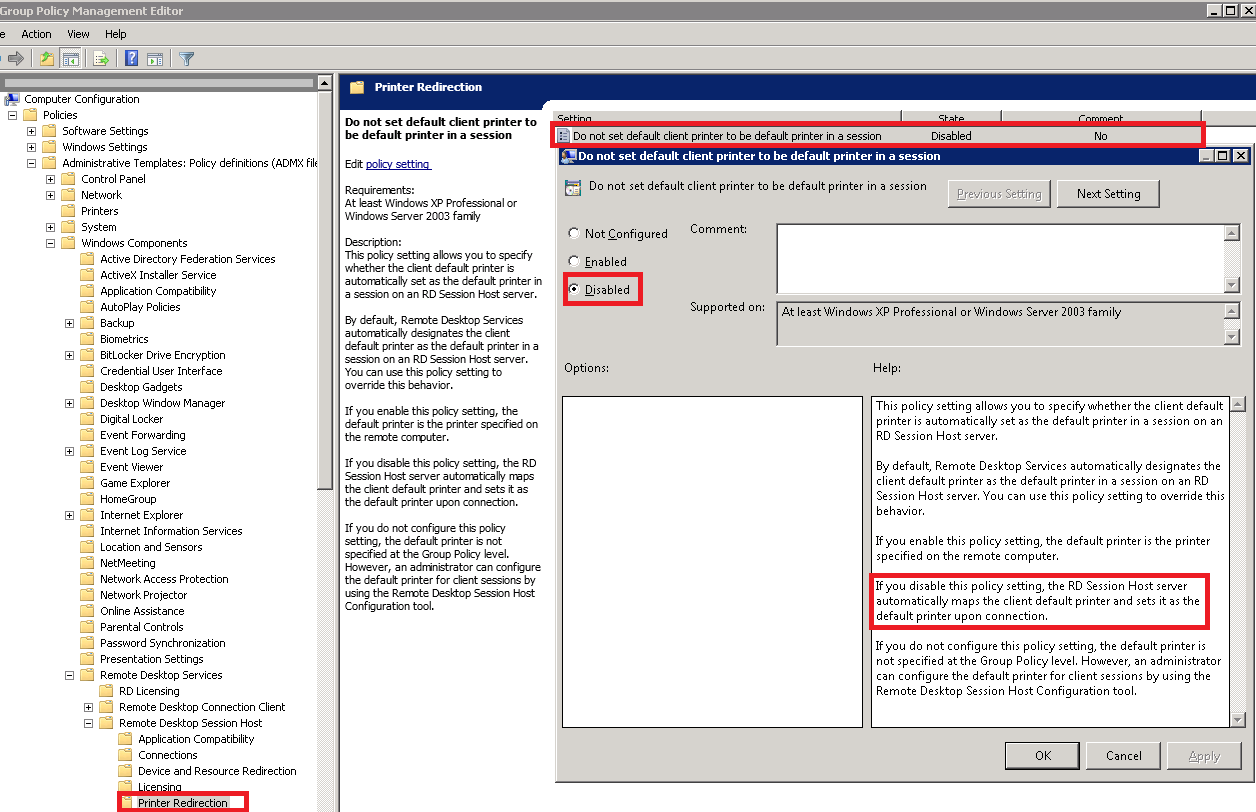The image size is (1256, 812).
Task: Click the Up One Level toolbar icon
Action: click(x=47, y=59)
